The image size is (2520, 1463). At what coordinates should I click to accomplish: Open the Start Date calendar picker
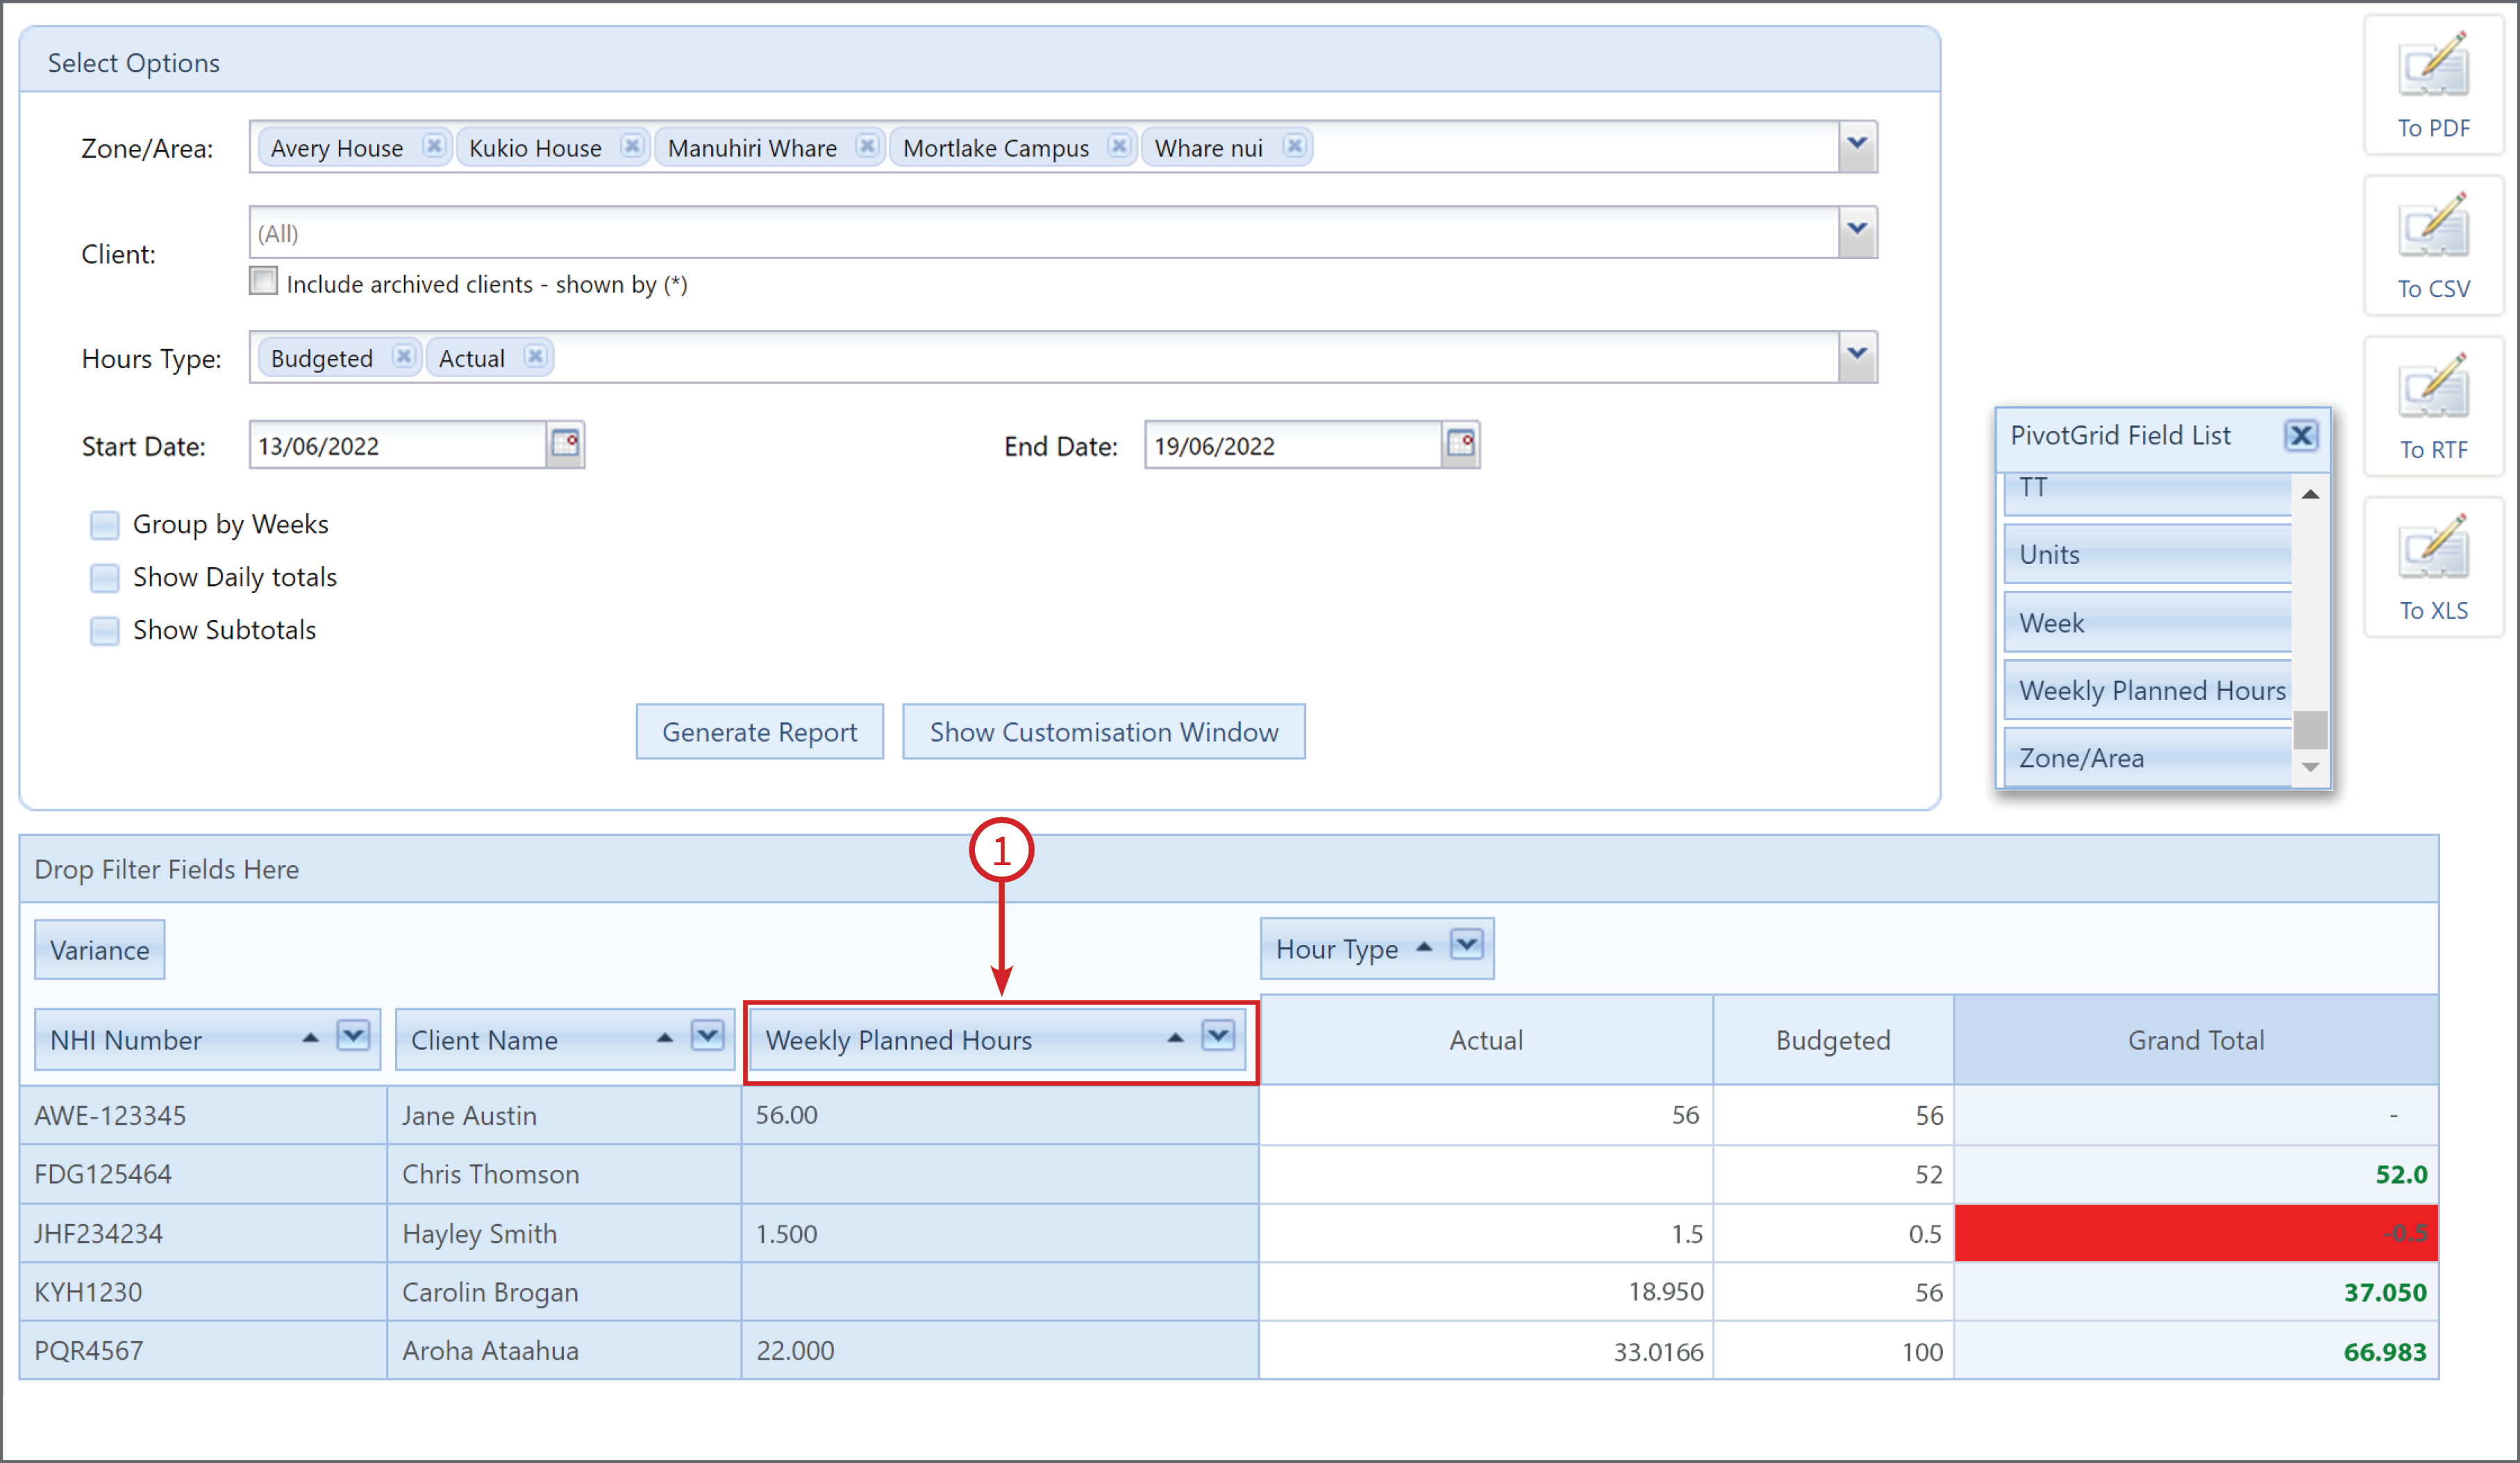click(565, 444)
